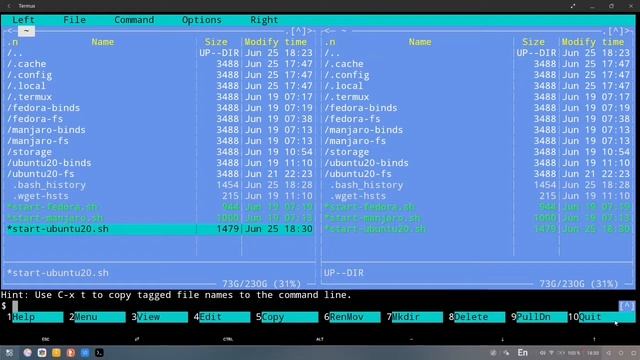The width and height of the screenshot is (640, 360).
Task: Click the 9 PullDn function key button
Action: [x=539, y=317]
